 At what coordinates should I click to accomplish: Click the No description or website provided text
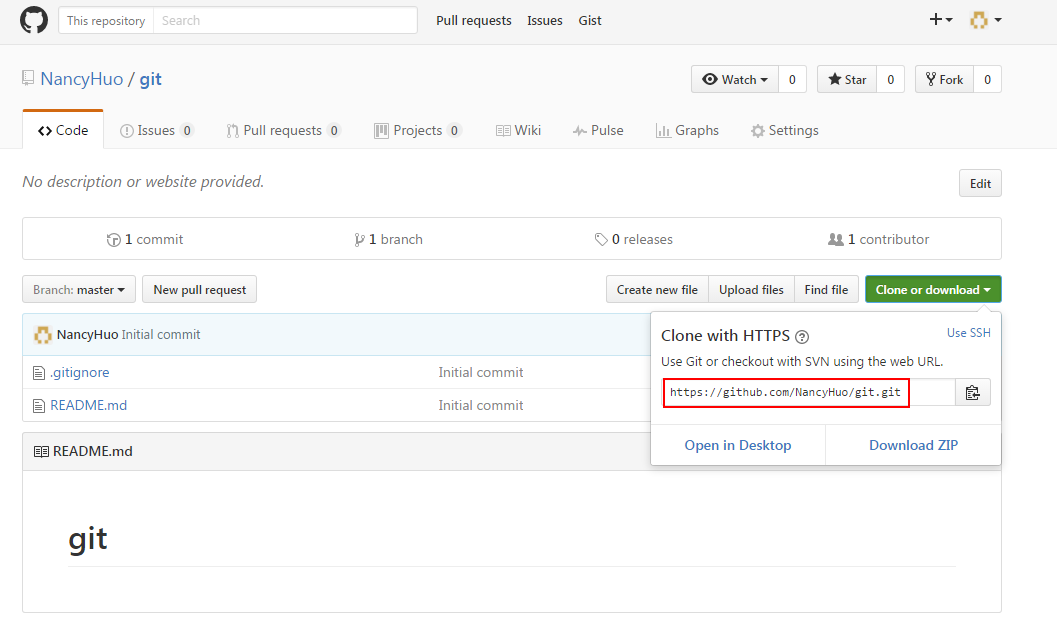pyautogui.click(x=143, y=182)
